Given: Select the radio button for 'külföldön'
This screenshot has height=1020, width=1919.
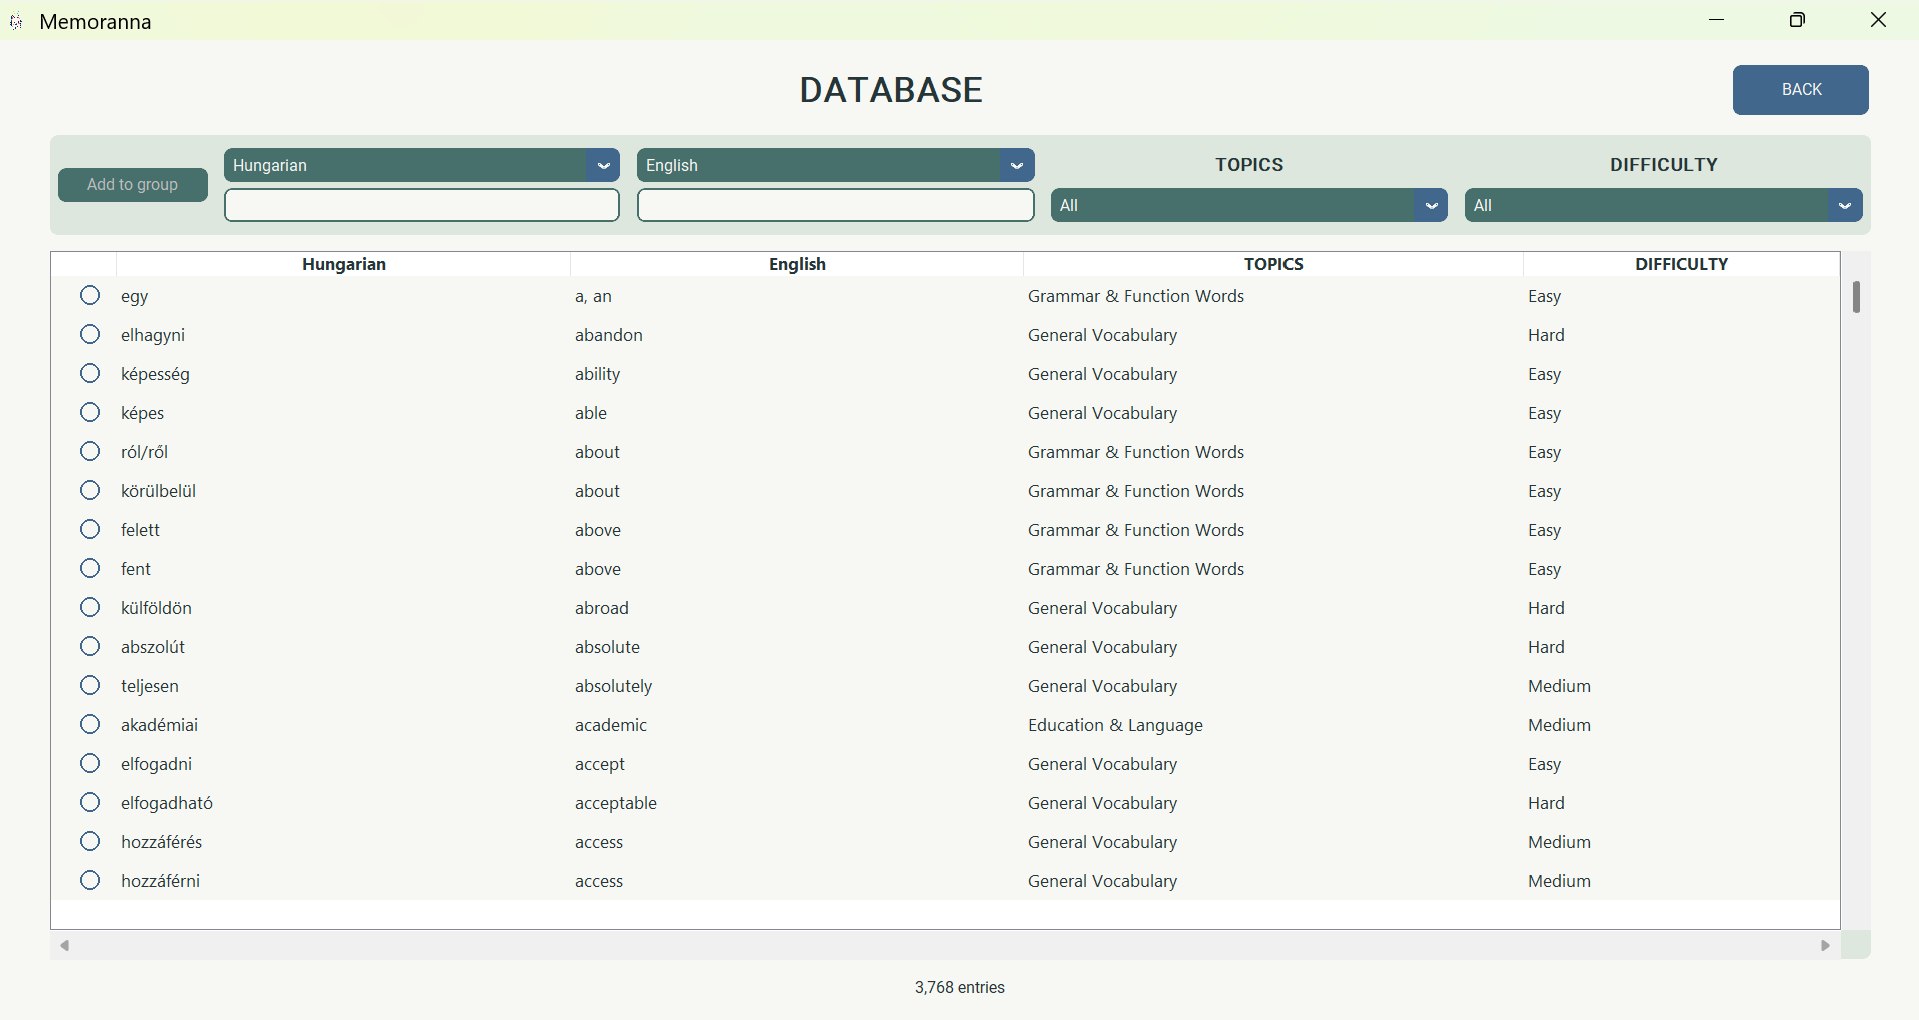Looking at the screenshot, I should pos(90,608).
